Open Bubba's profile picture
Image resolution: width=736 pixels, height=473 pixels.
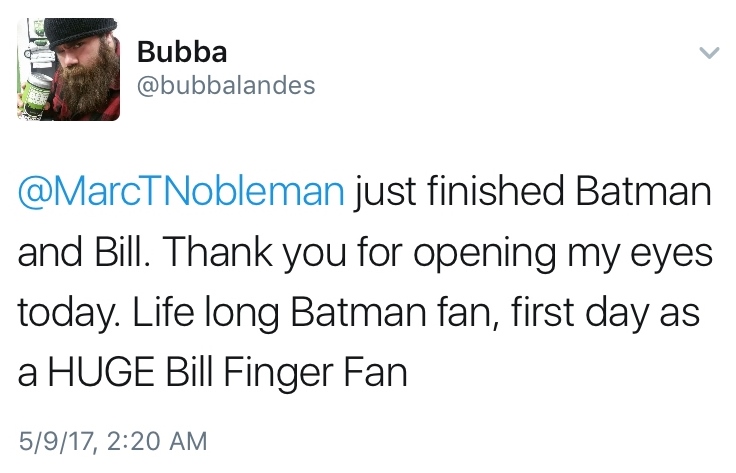(69, 70)
